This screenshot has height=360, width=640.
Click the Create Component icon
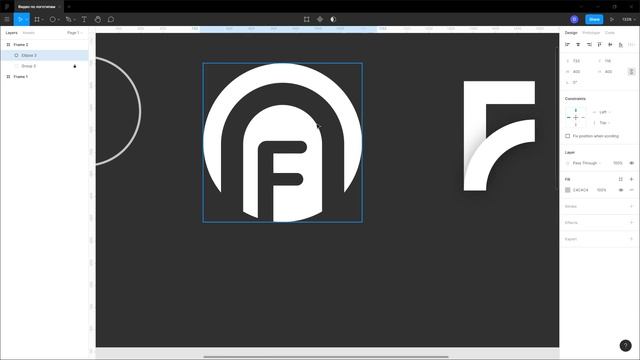[320, 19]
